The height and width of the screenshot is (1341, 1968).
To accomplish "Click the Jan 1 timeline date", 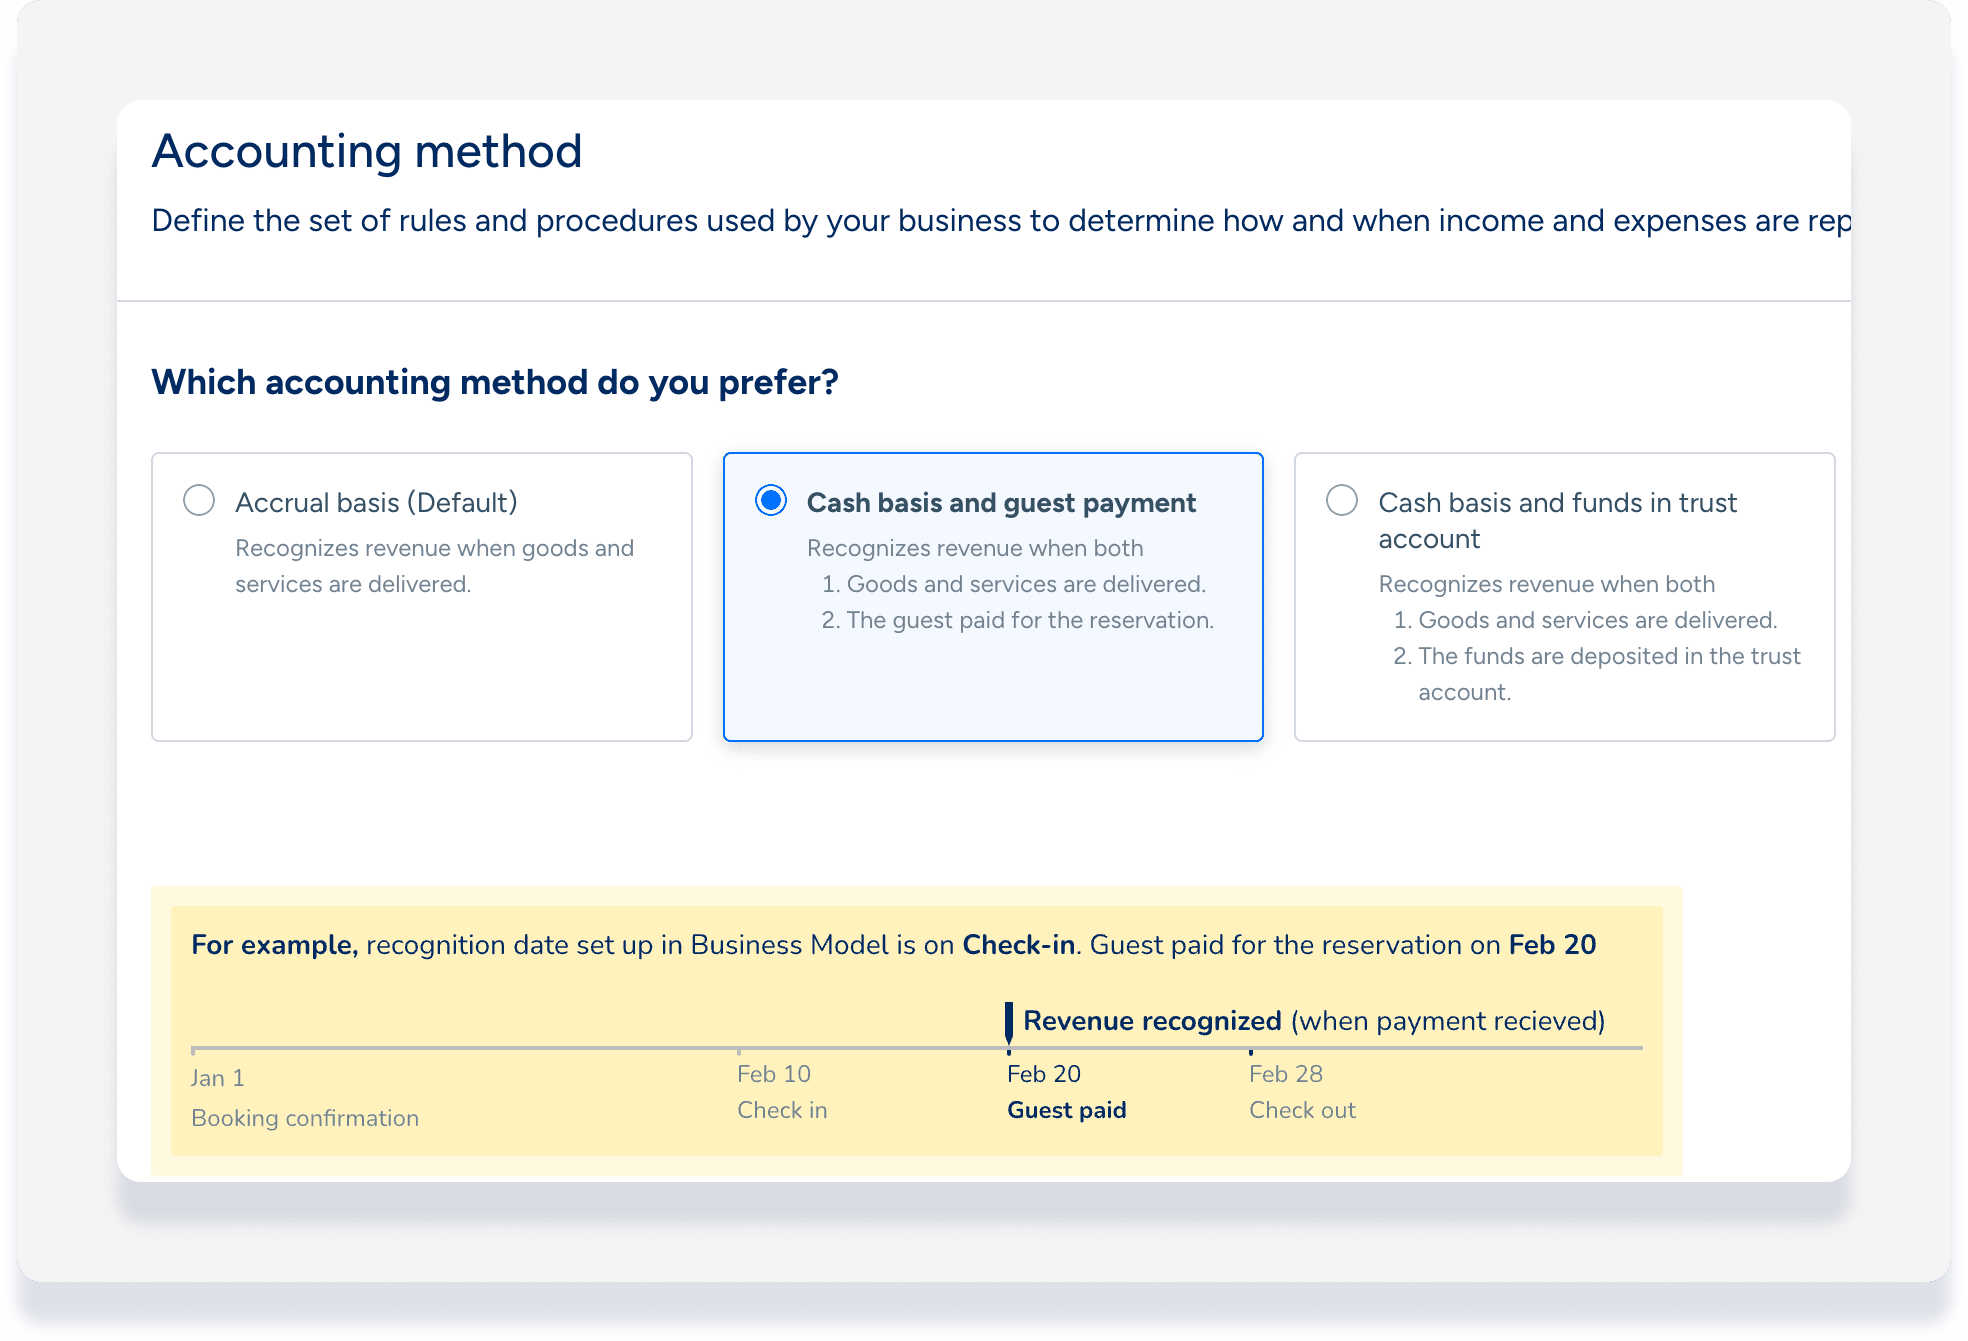I will pyautogui.click(x=218, y=1078).
